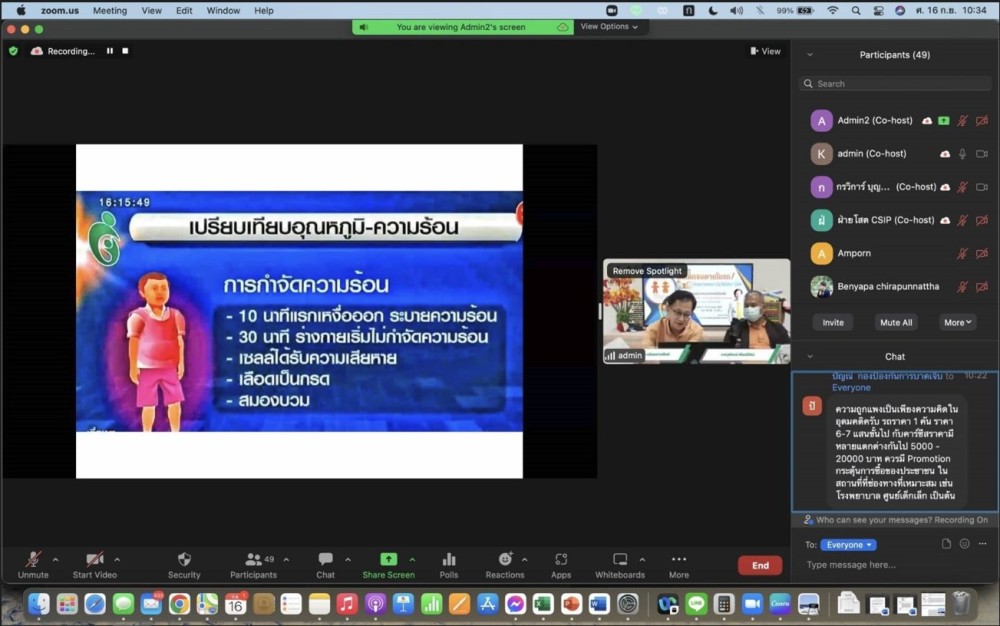The image size is (1000, 626).
Task: Open the Polls icon in toolbar
Action: point(449,560)
